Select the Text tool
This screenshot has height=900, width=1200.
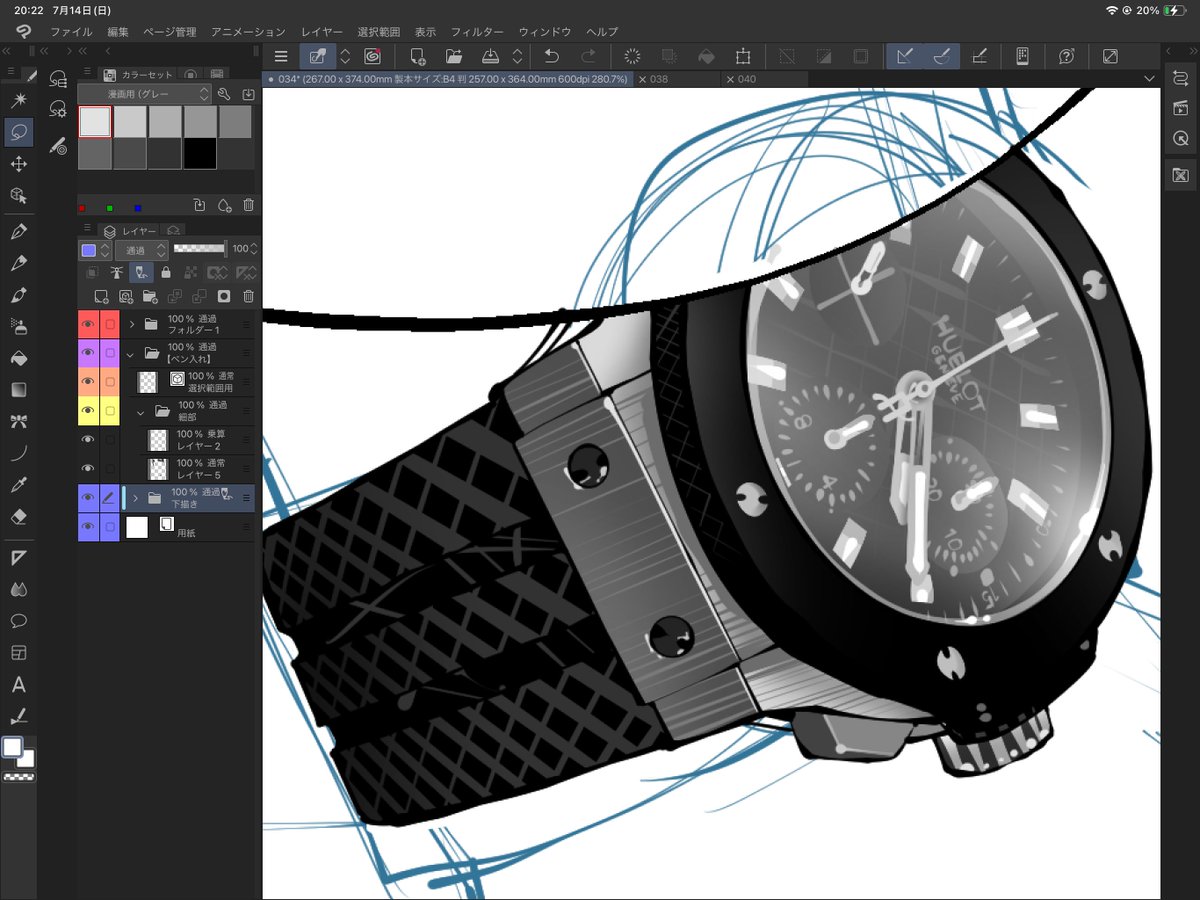[18, 685]
